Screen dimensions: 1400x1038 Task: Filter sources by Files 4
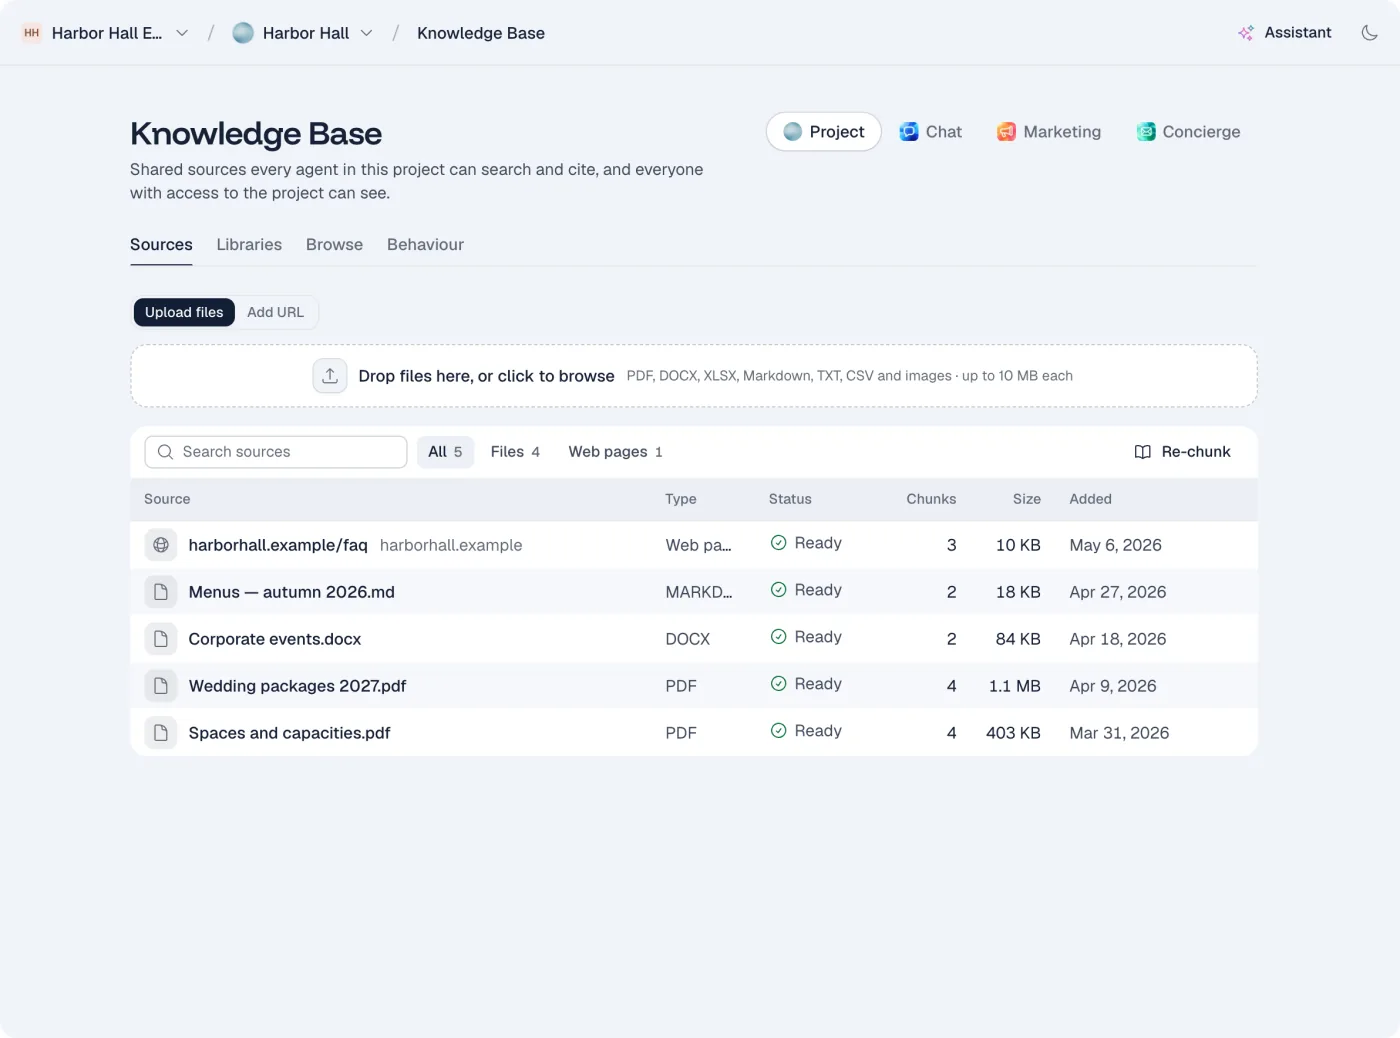(x=515, y=452)
